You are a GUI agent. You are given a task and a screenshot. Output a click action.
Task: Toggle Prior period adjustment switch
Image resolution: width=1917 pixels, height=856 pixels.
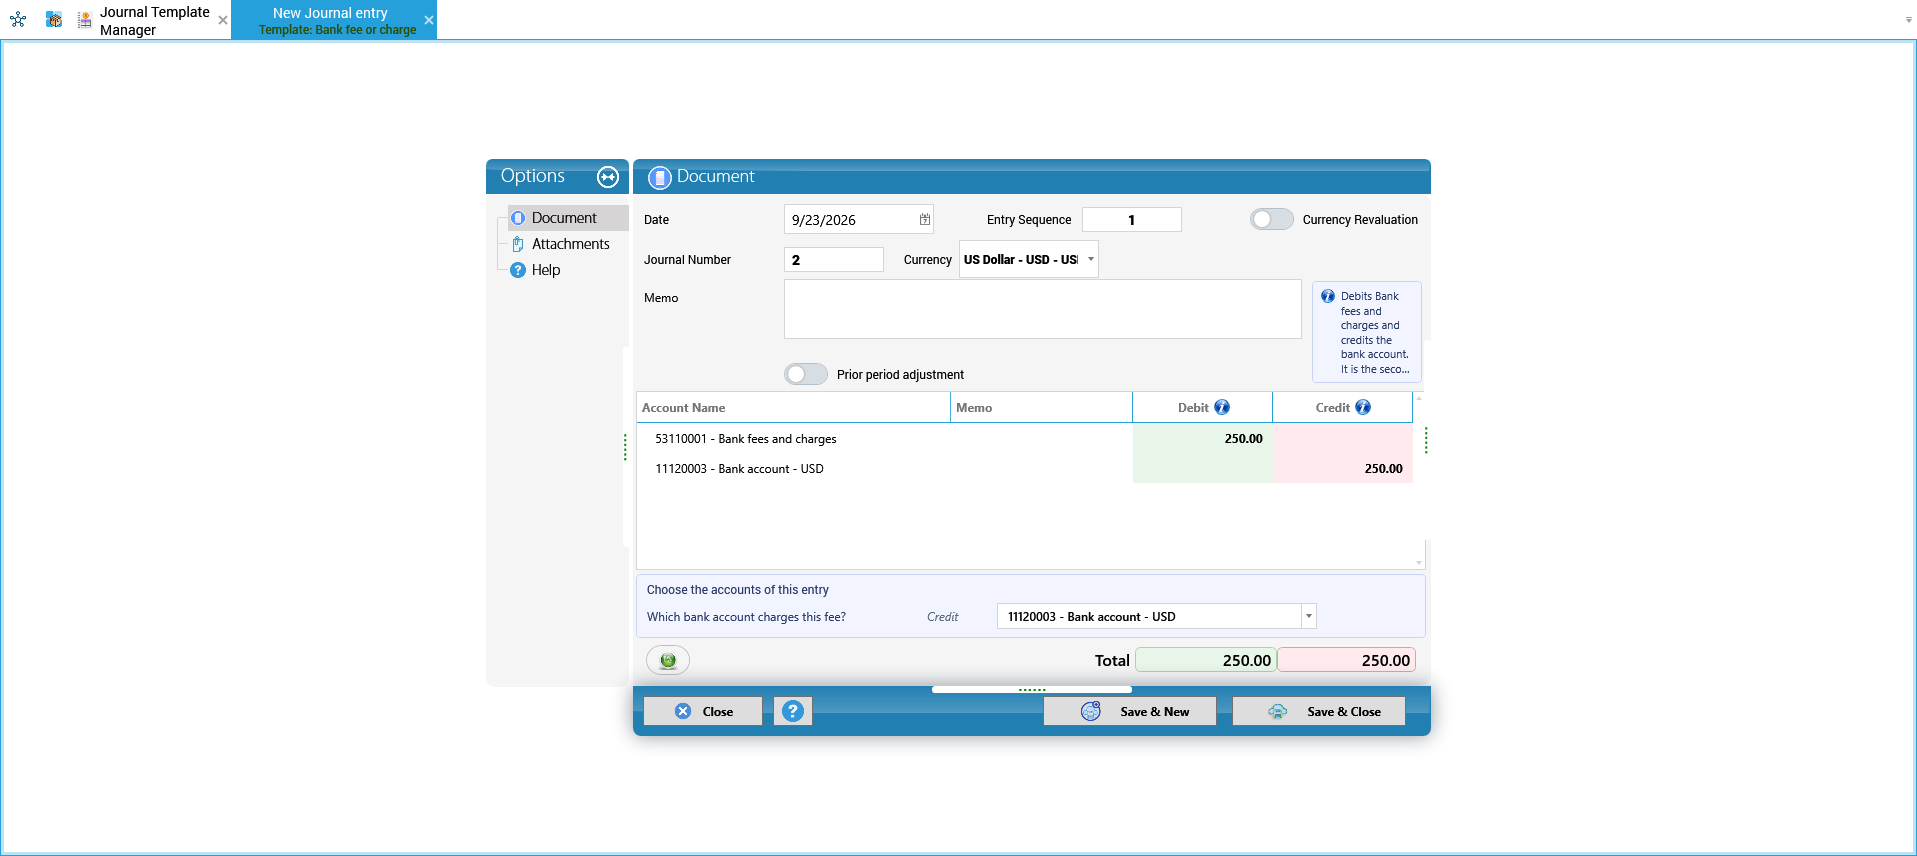[x=806, y=374]
